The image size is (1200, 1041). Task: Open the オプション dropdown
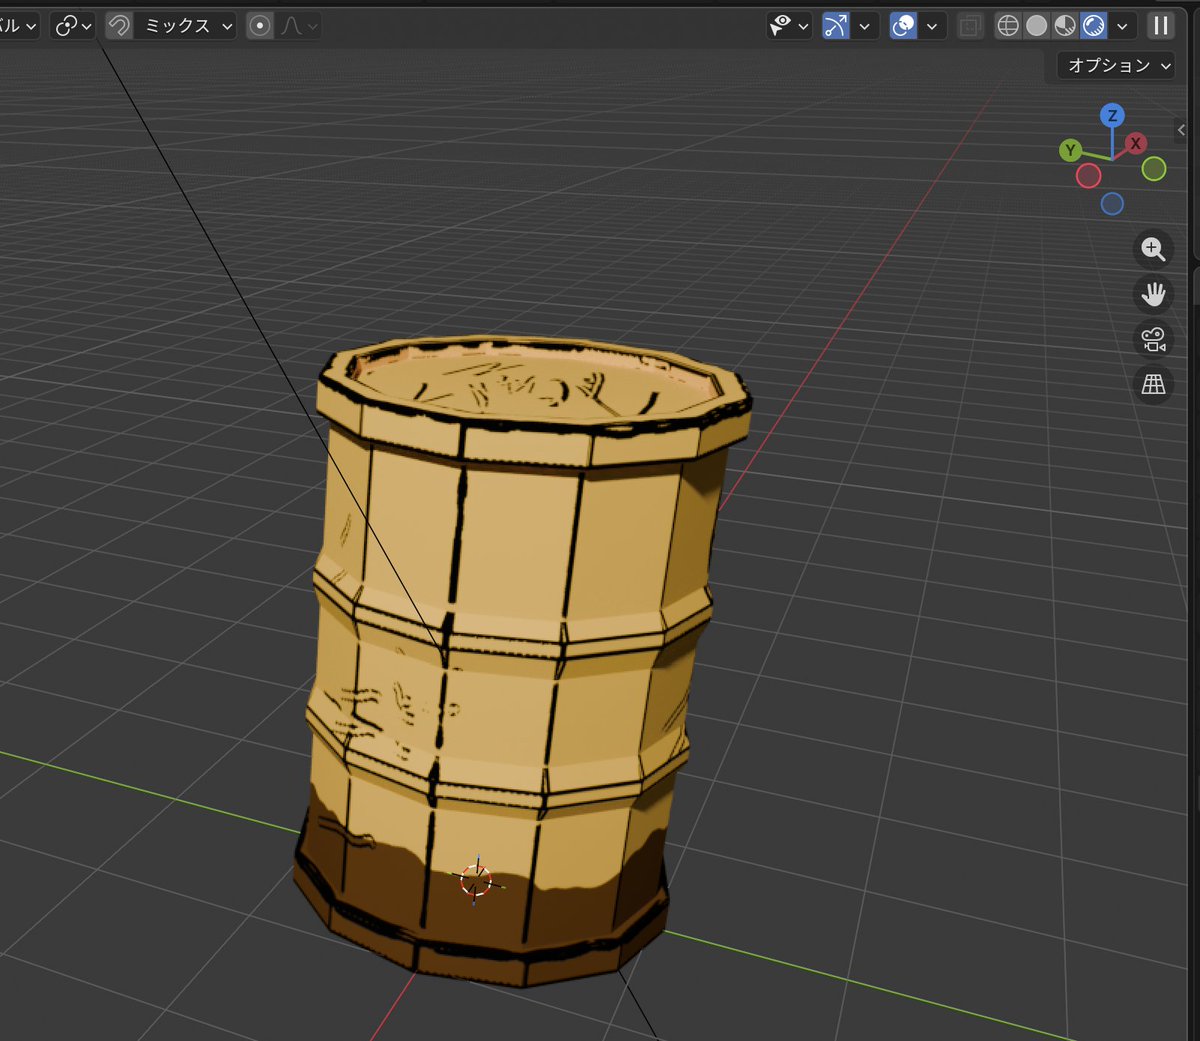(x=1117, y=65)
